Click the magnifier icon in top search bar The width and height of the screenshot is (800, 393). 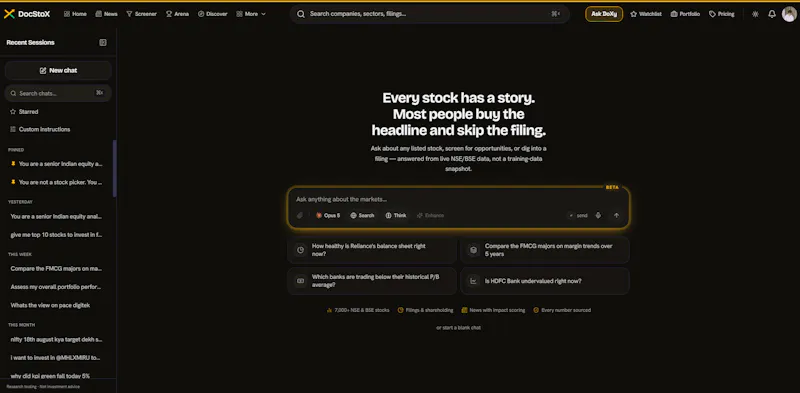301,14
